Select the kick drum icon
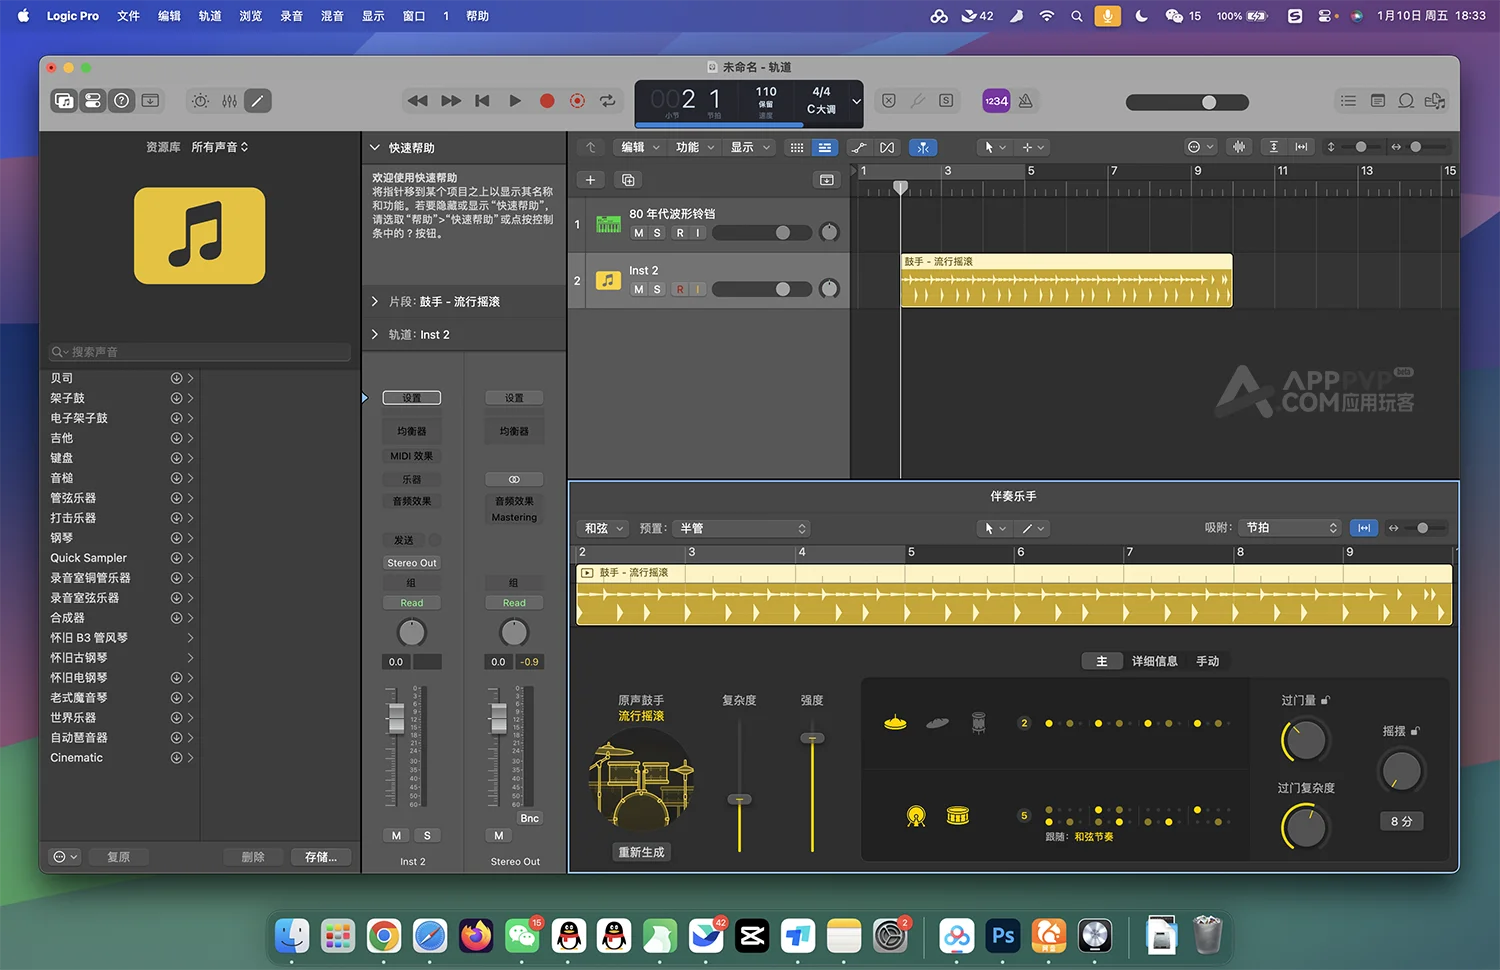 tap(916, 816)
